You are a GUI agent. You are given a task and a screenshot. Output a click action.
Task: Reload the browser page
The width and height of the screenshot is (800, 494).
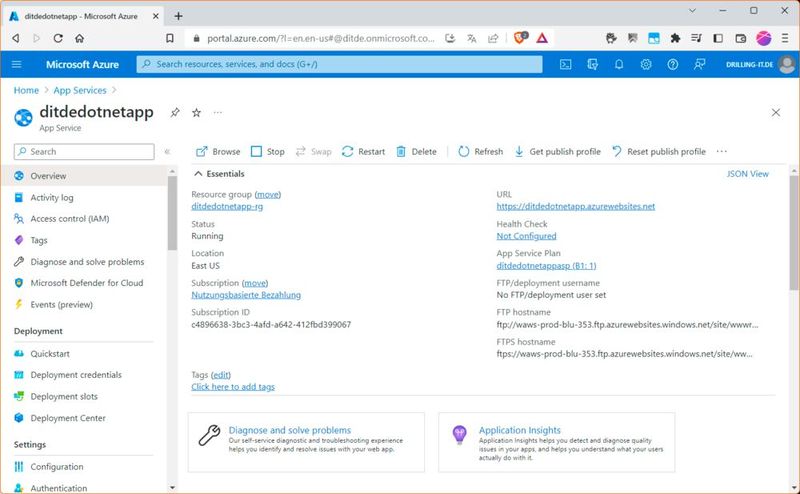point(58,38)
